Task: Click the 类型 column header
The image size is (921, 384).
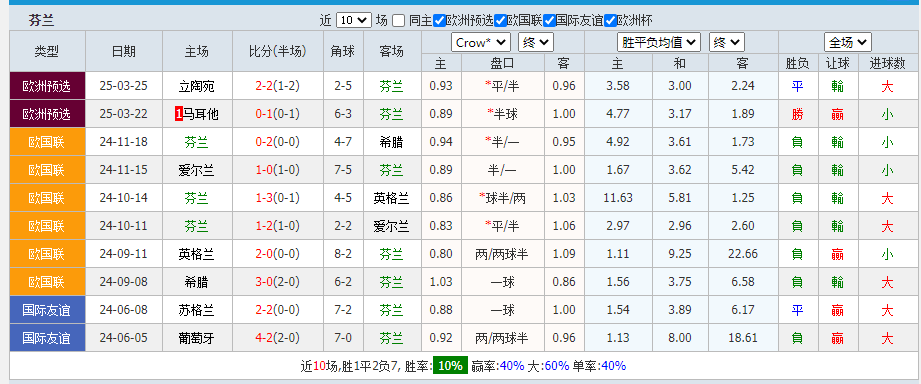Action: pos(47,51)
